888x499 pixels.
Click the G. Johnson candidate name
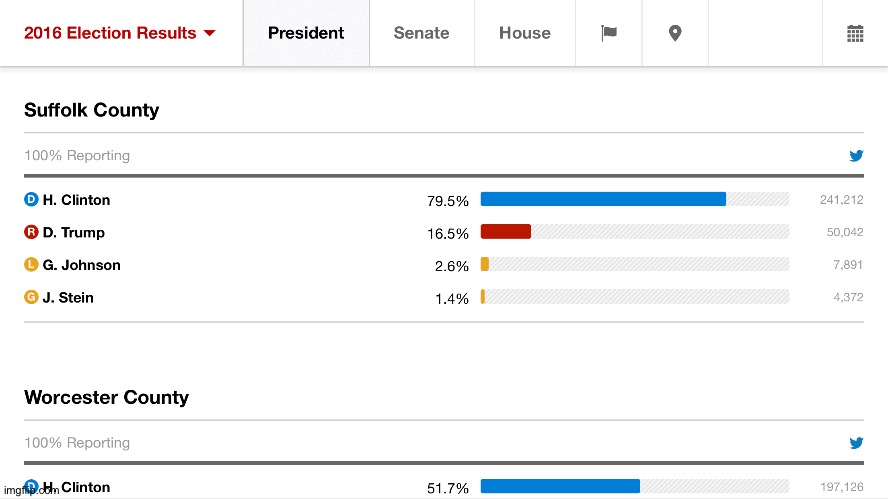82,265
